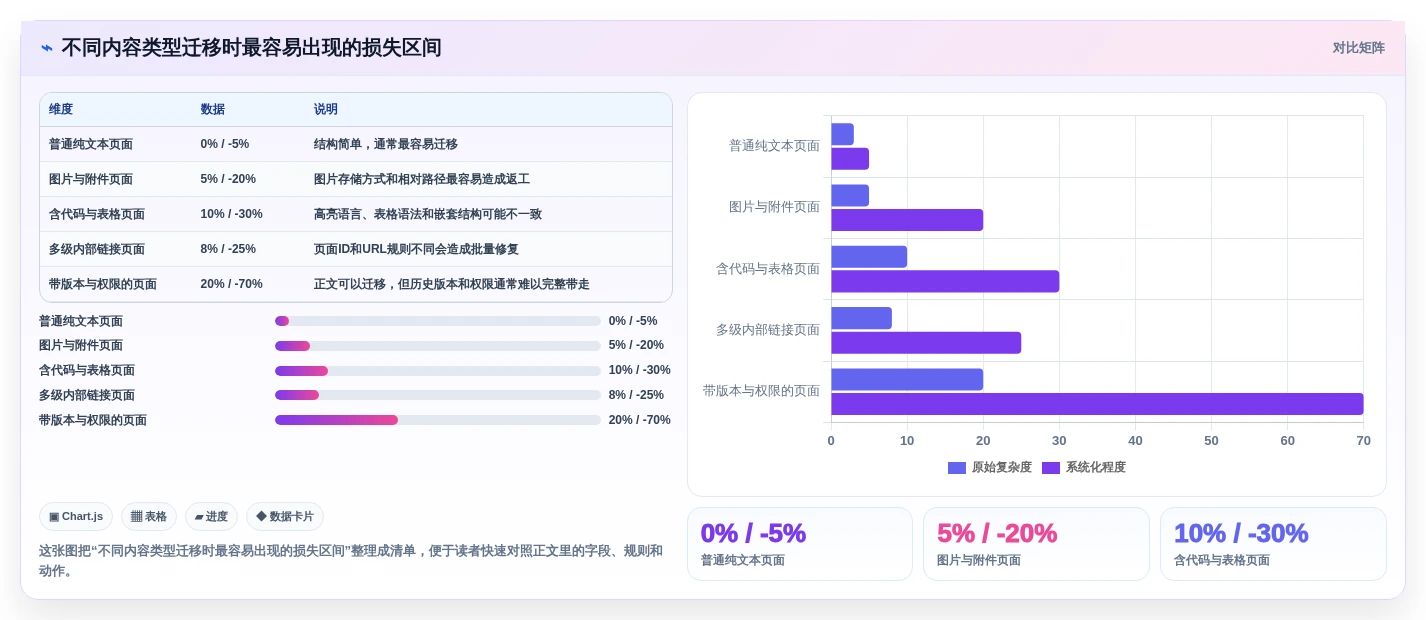Click the 系统化程度 bar for 含代码与表格页面
Viewport: 1426px width, 620px height.
(x=945, y=281)
